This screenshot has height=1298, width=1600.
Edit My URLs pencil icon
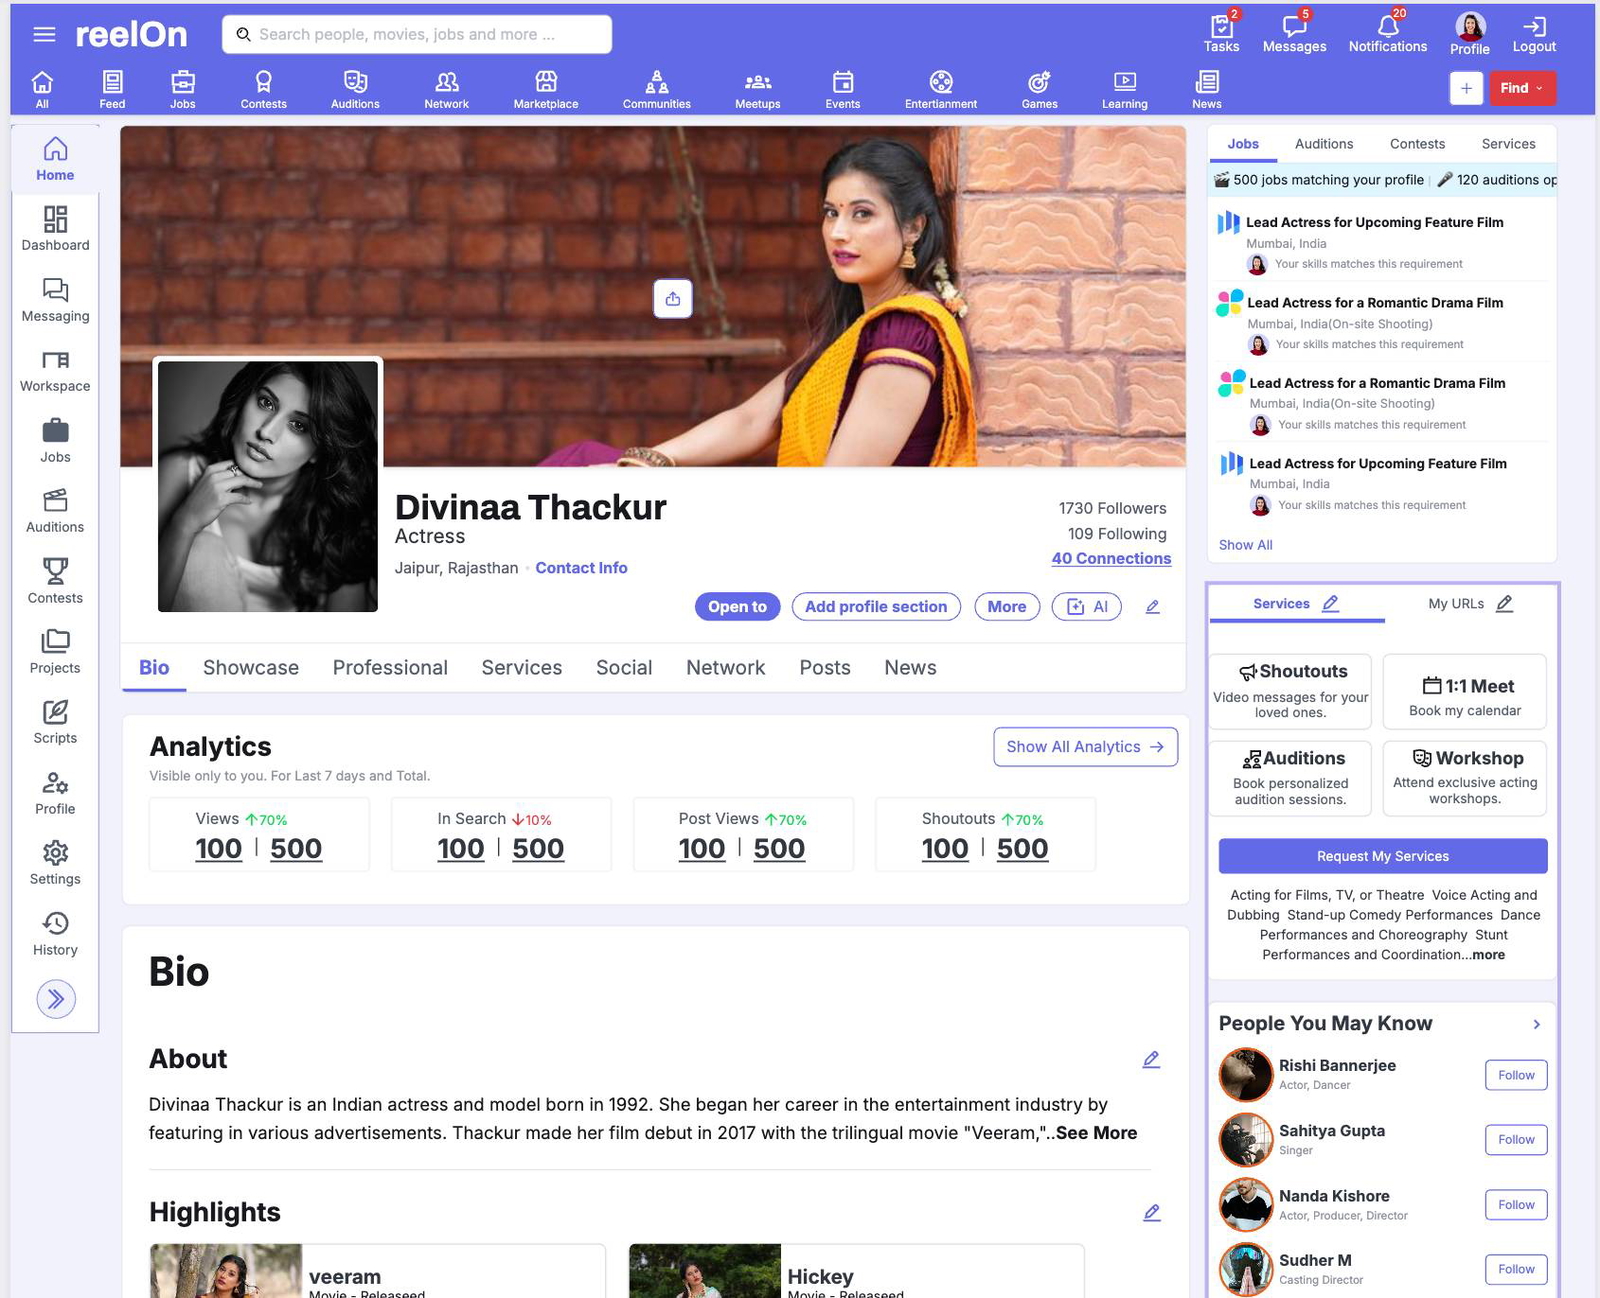[x=1504, y=603]
